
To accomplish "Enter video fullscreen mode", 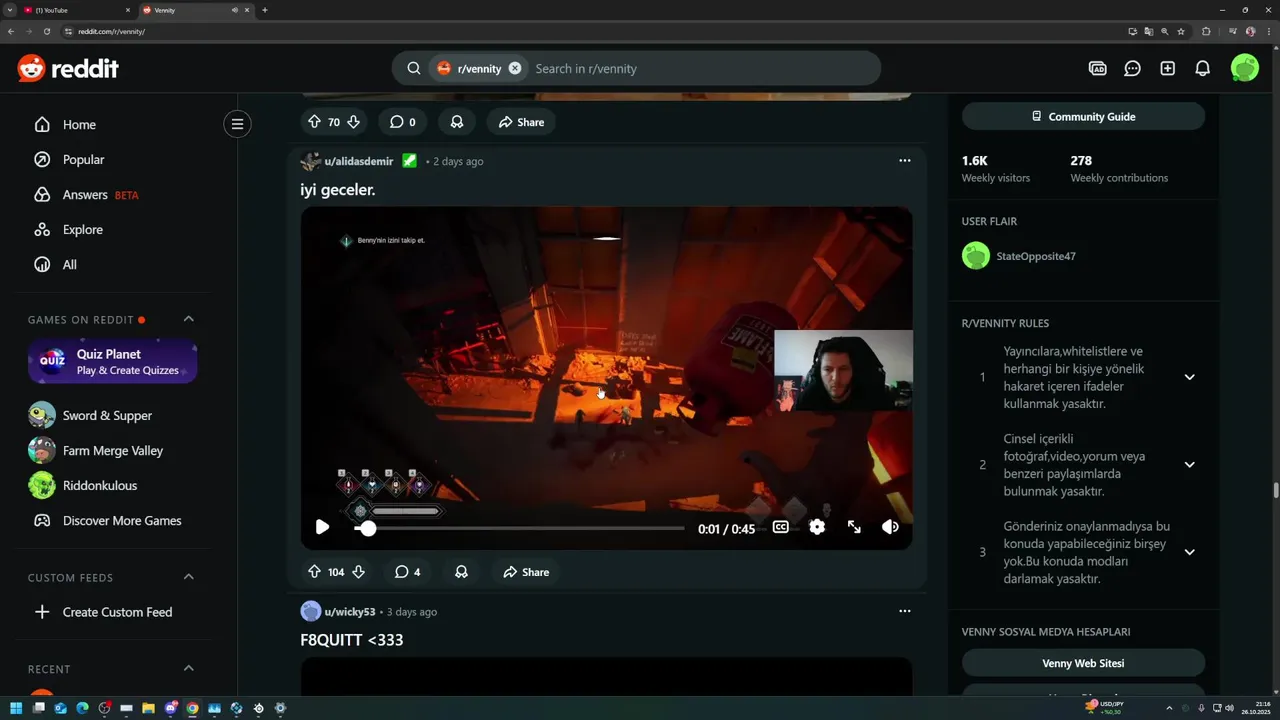I will point(854,527).
